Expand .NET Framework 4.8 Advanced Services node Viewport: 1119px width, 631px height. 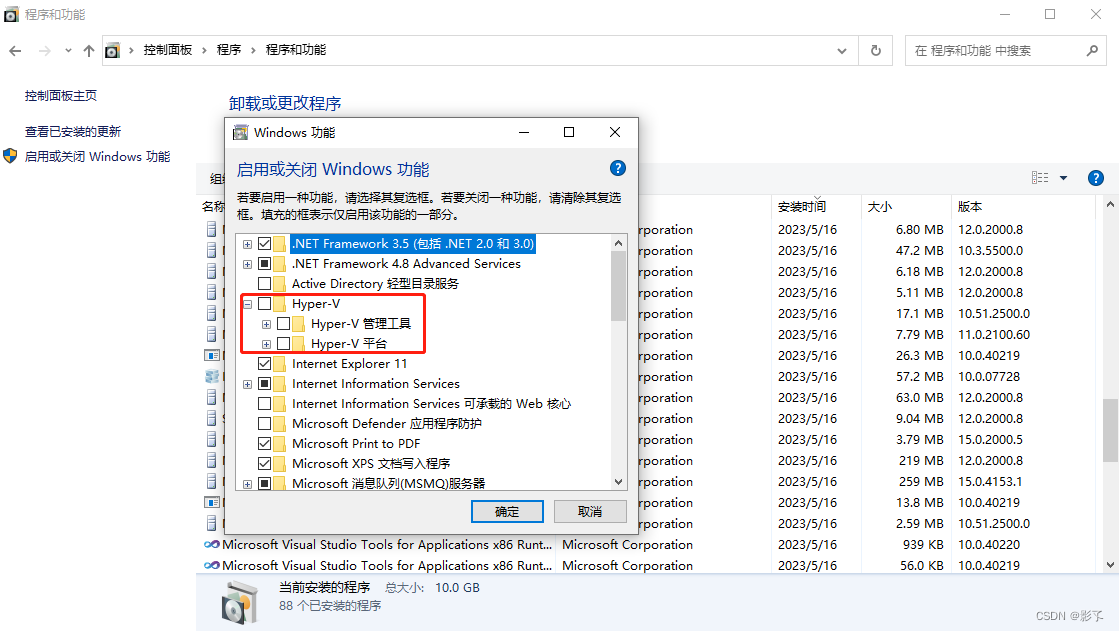tap(247, 264)
